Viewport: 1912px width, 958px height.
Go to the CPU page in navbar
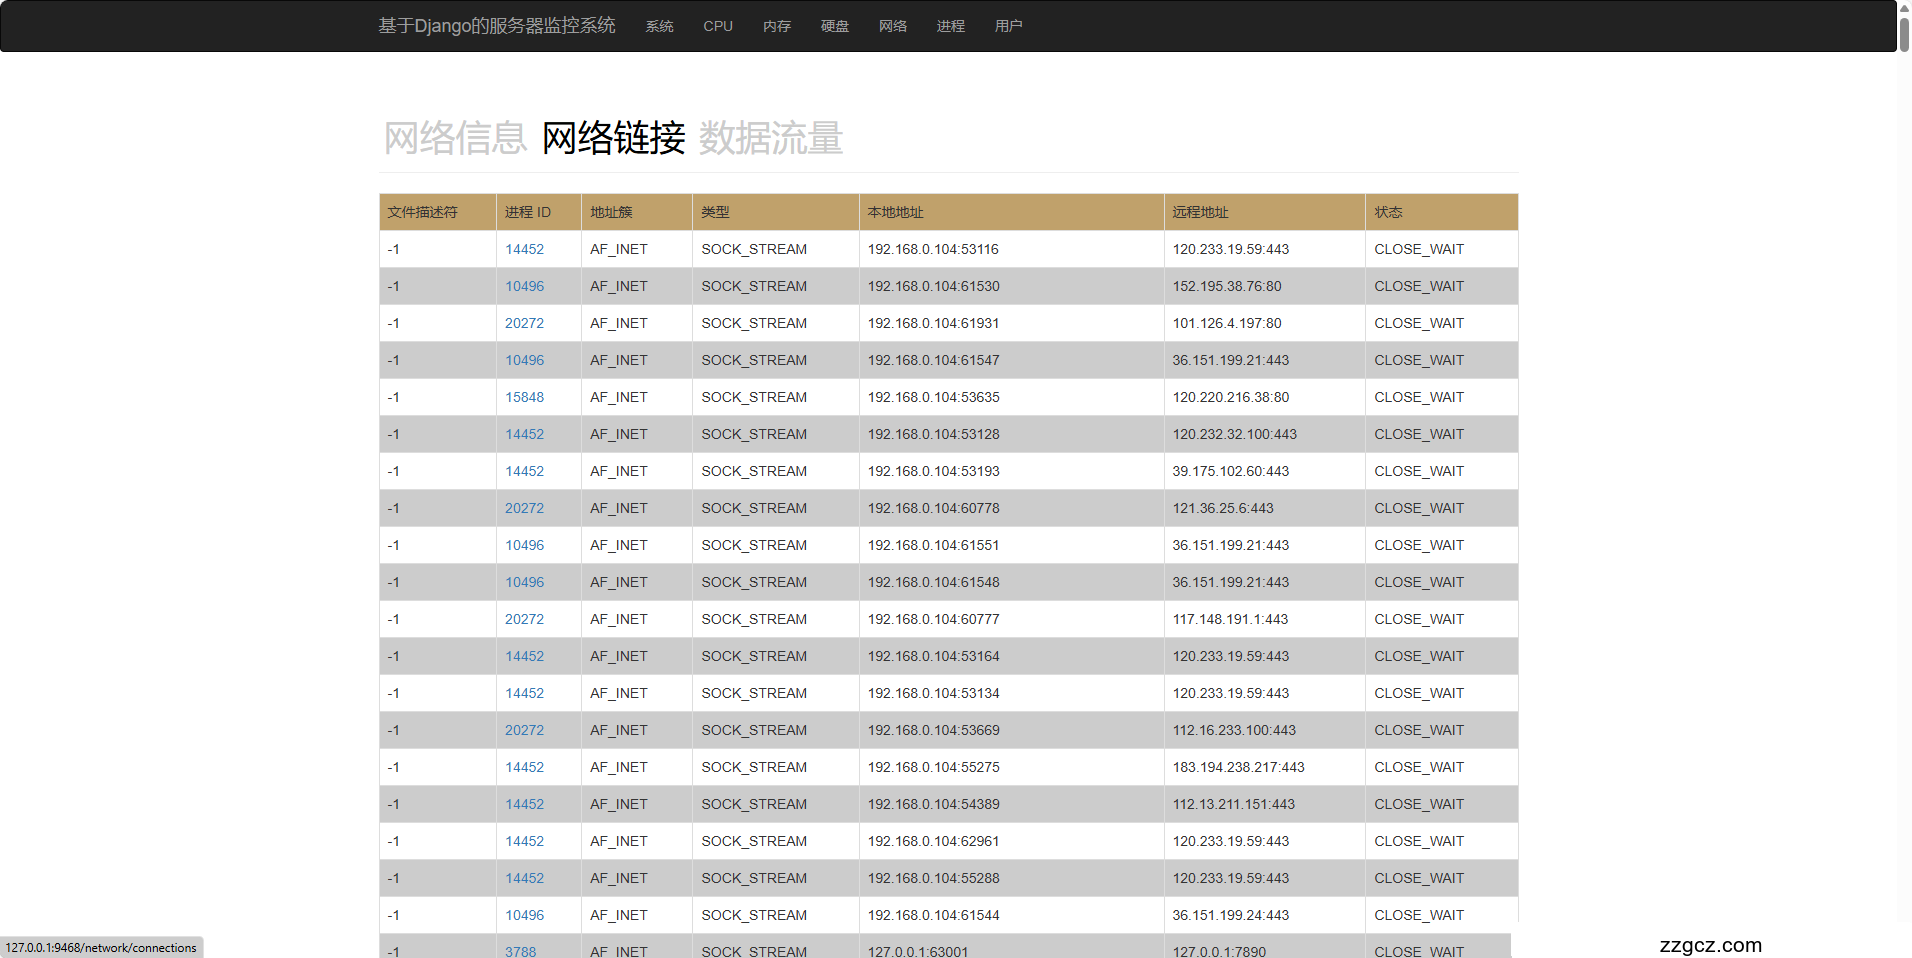717,26
